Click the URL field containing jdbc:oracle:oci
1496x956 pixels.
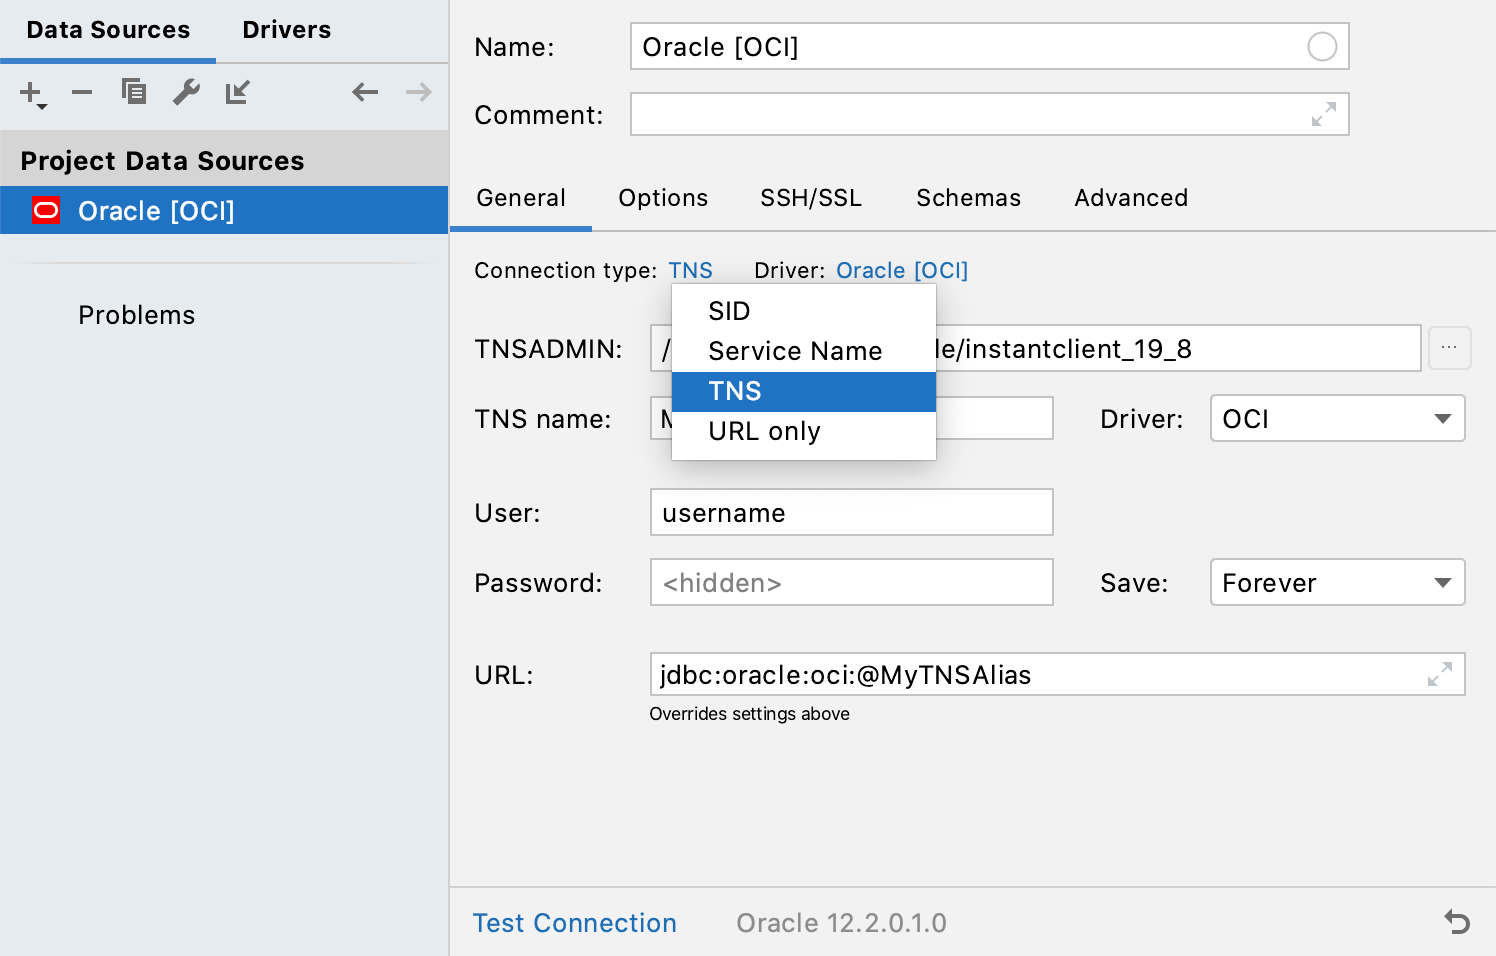click(1000, 674)
